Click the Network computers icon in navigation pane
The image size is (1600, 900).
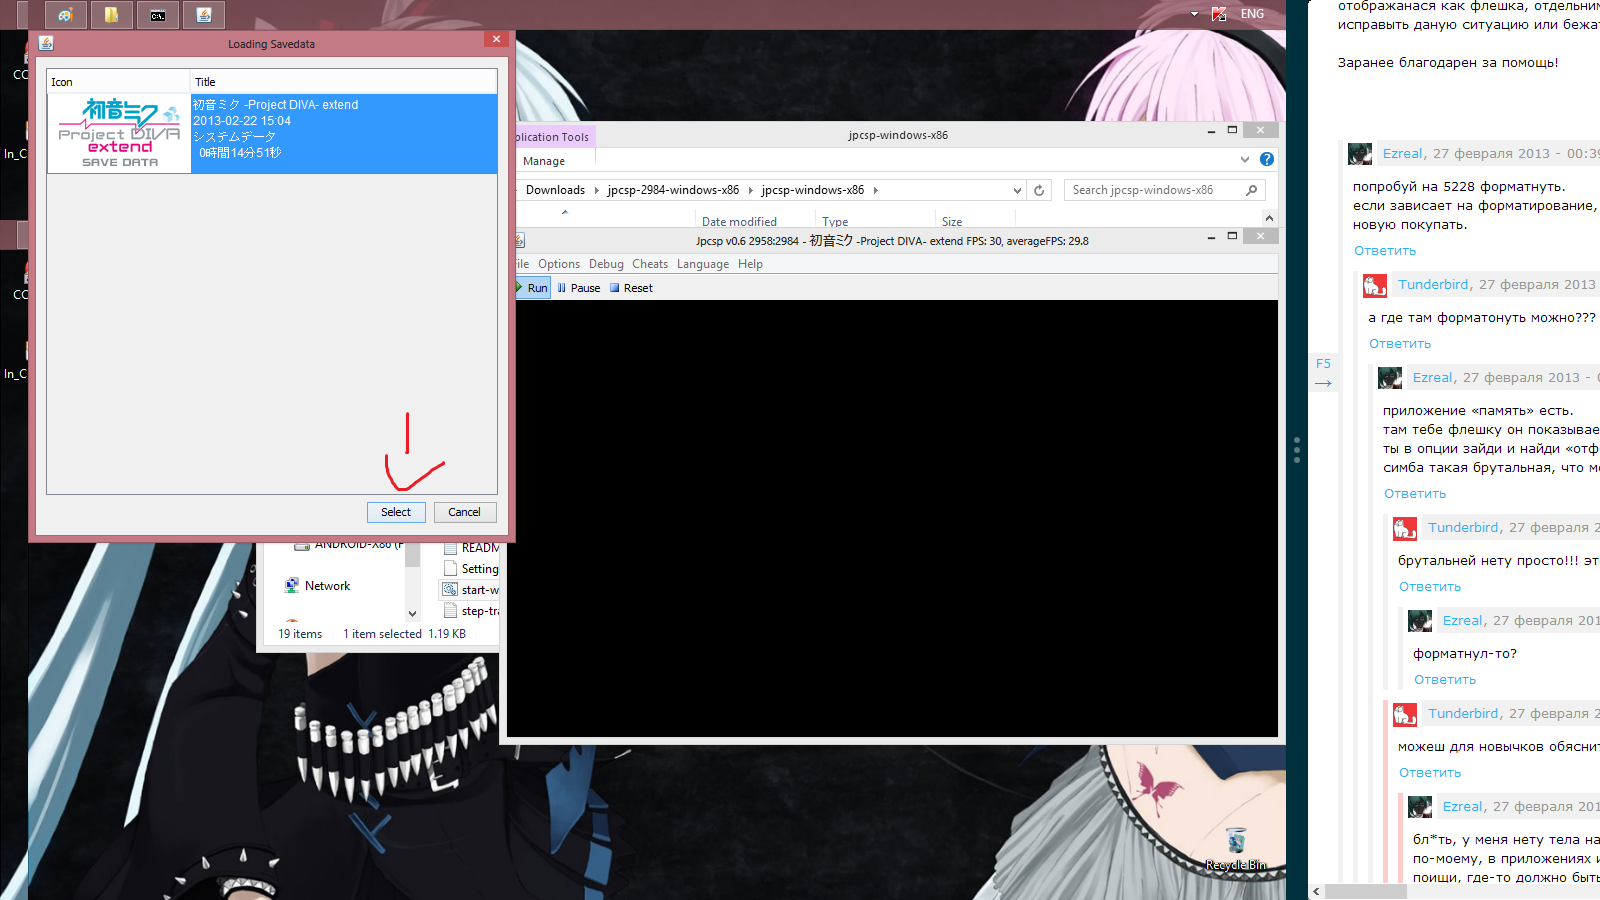[292, 586]
